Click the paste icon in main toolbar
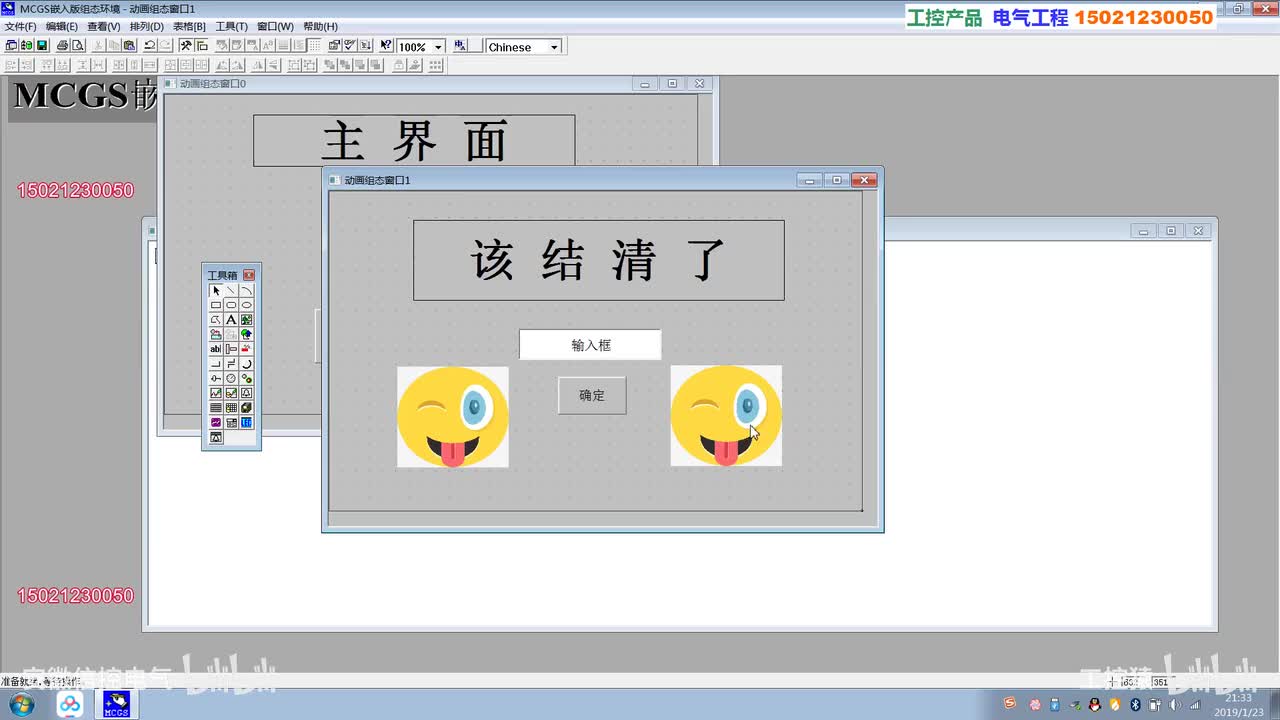 (129, 46)
